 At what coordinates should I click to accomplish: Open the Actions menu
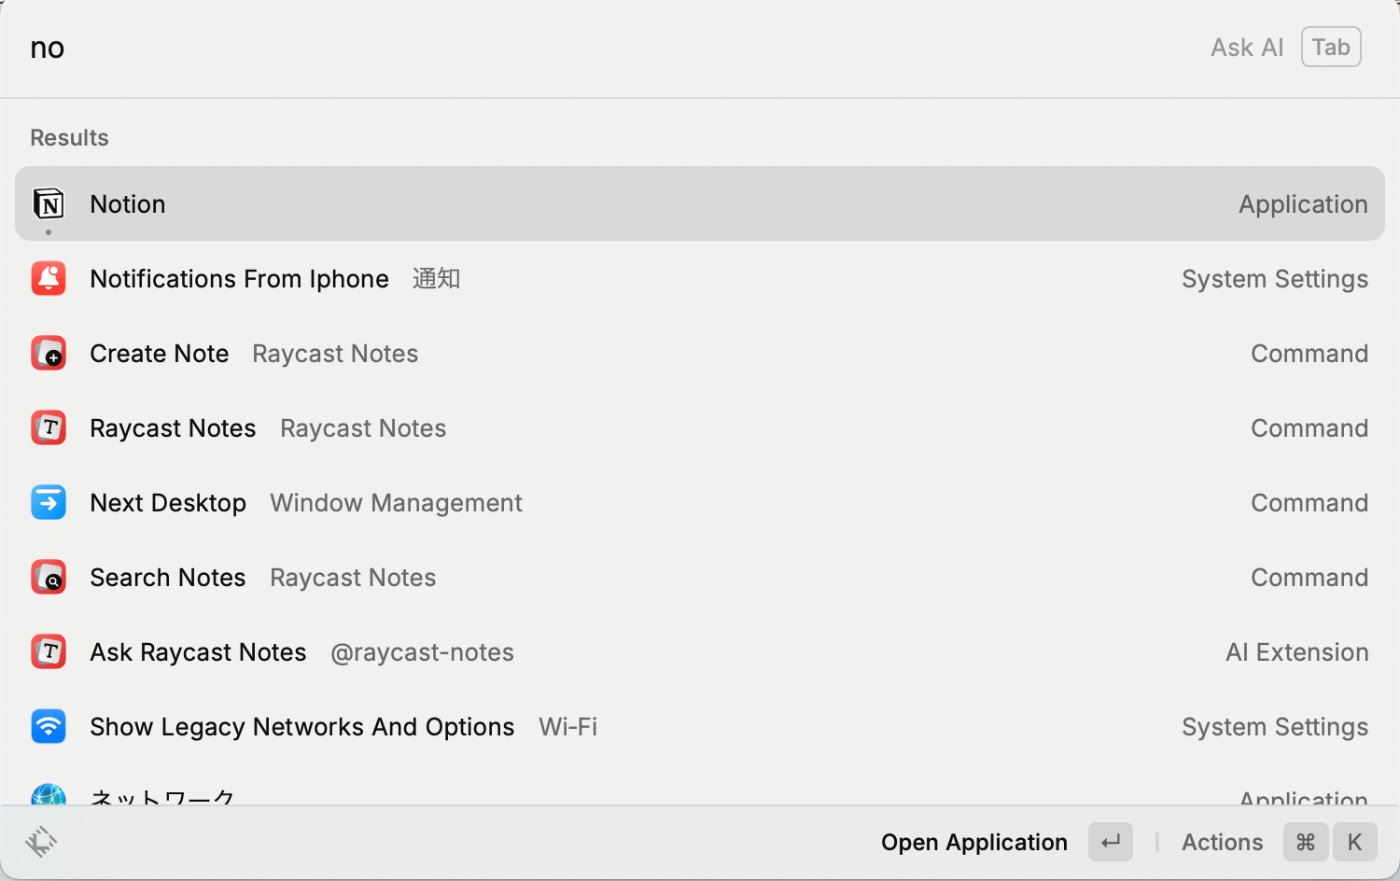(x=1221, y=843)
